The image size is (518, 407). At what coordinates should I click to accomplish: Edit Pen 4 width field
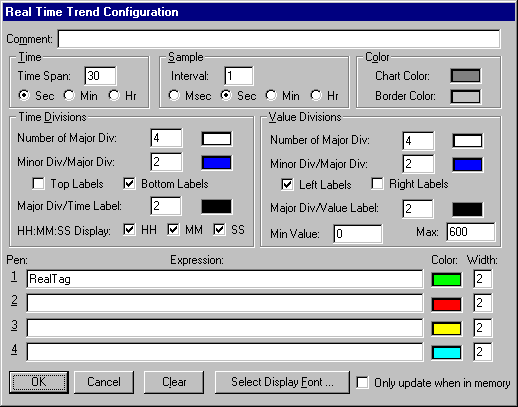[483, 352]
